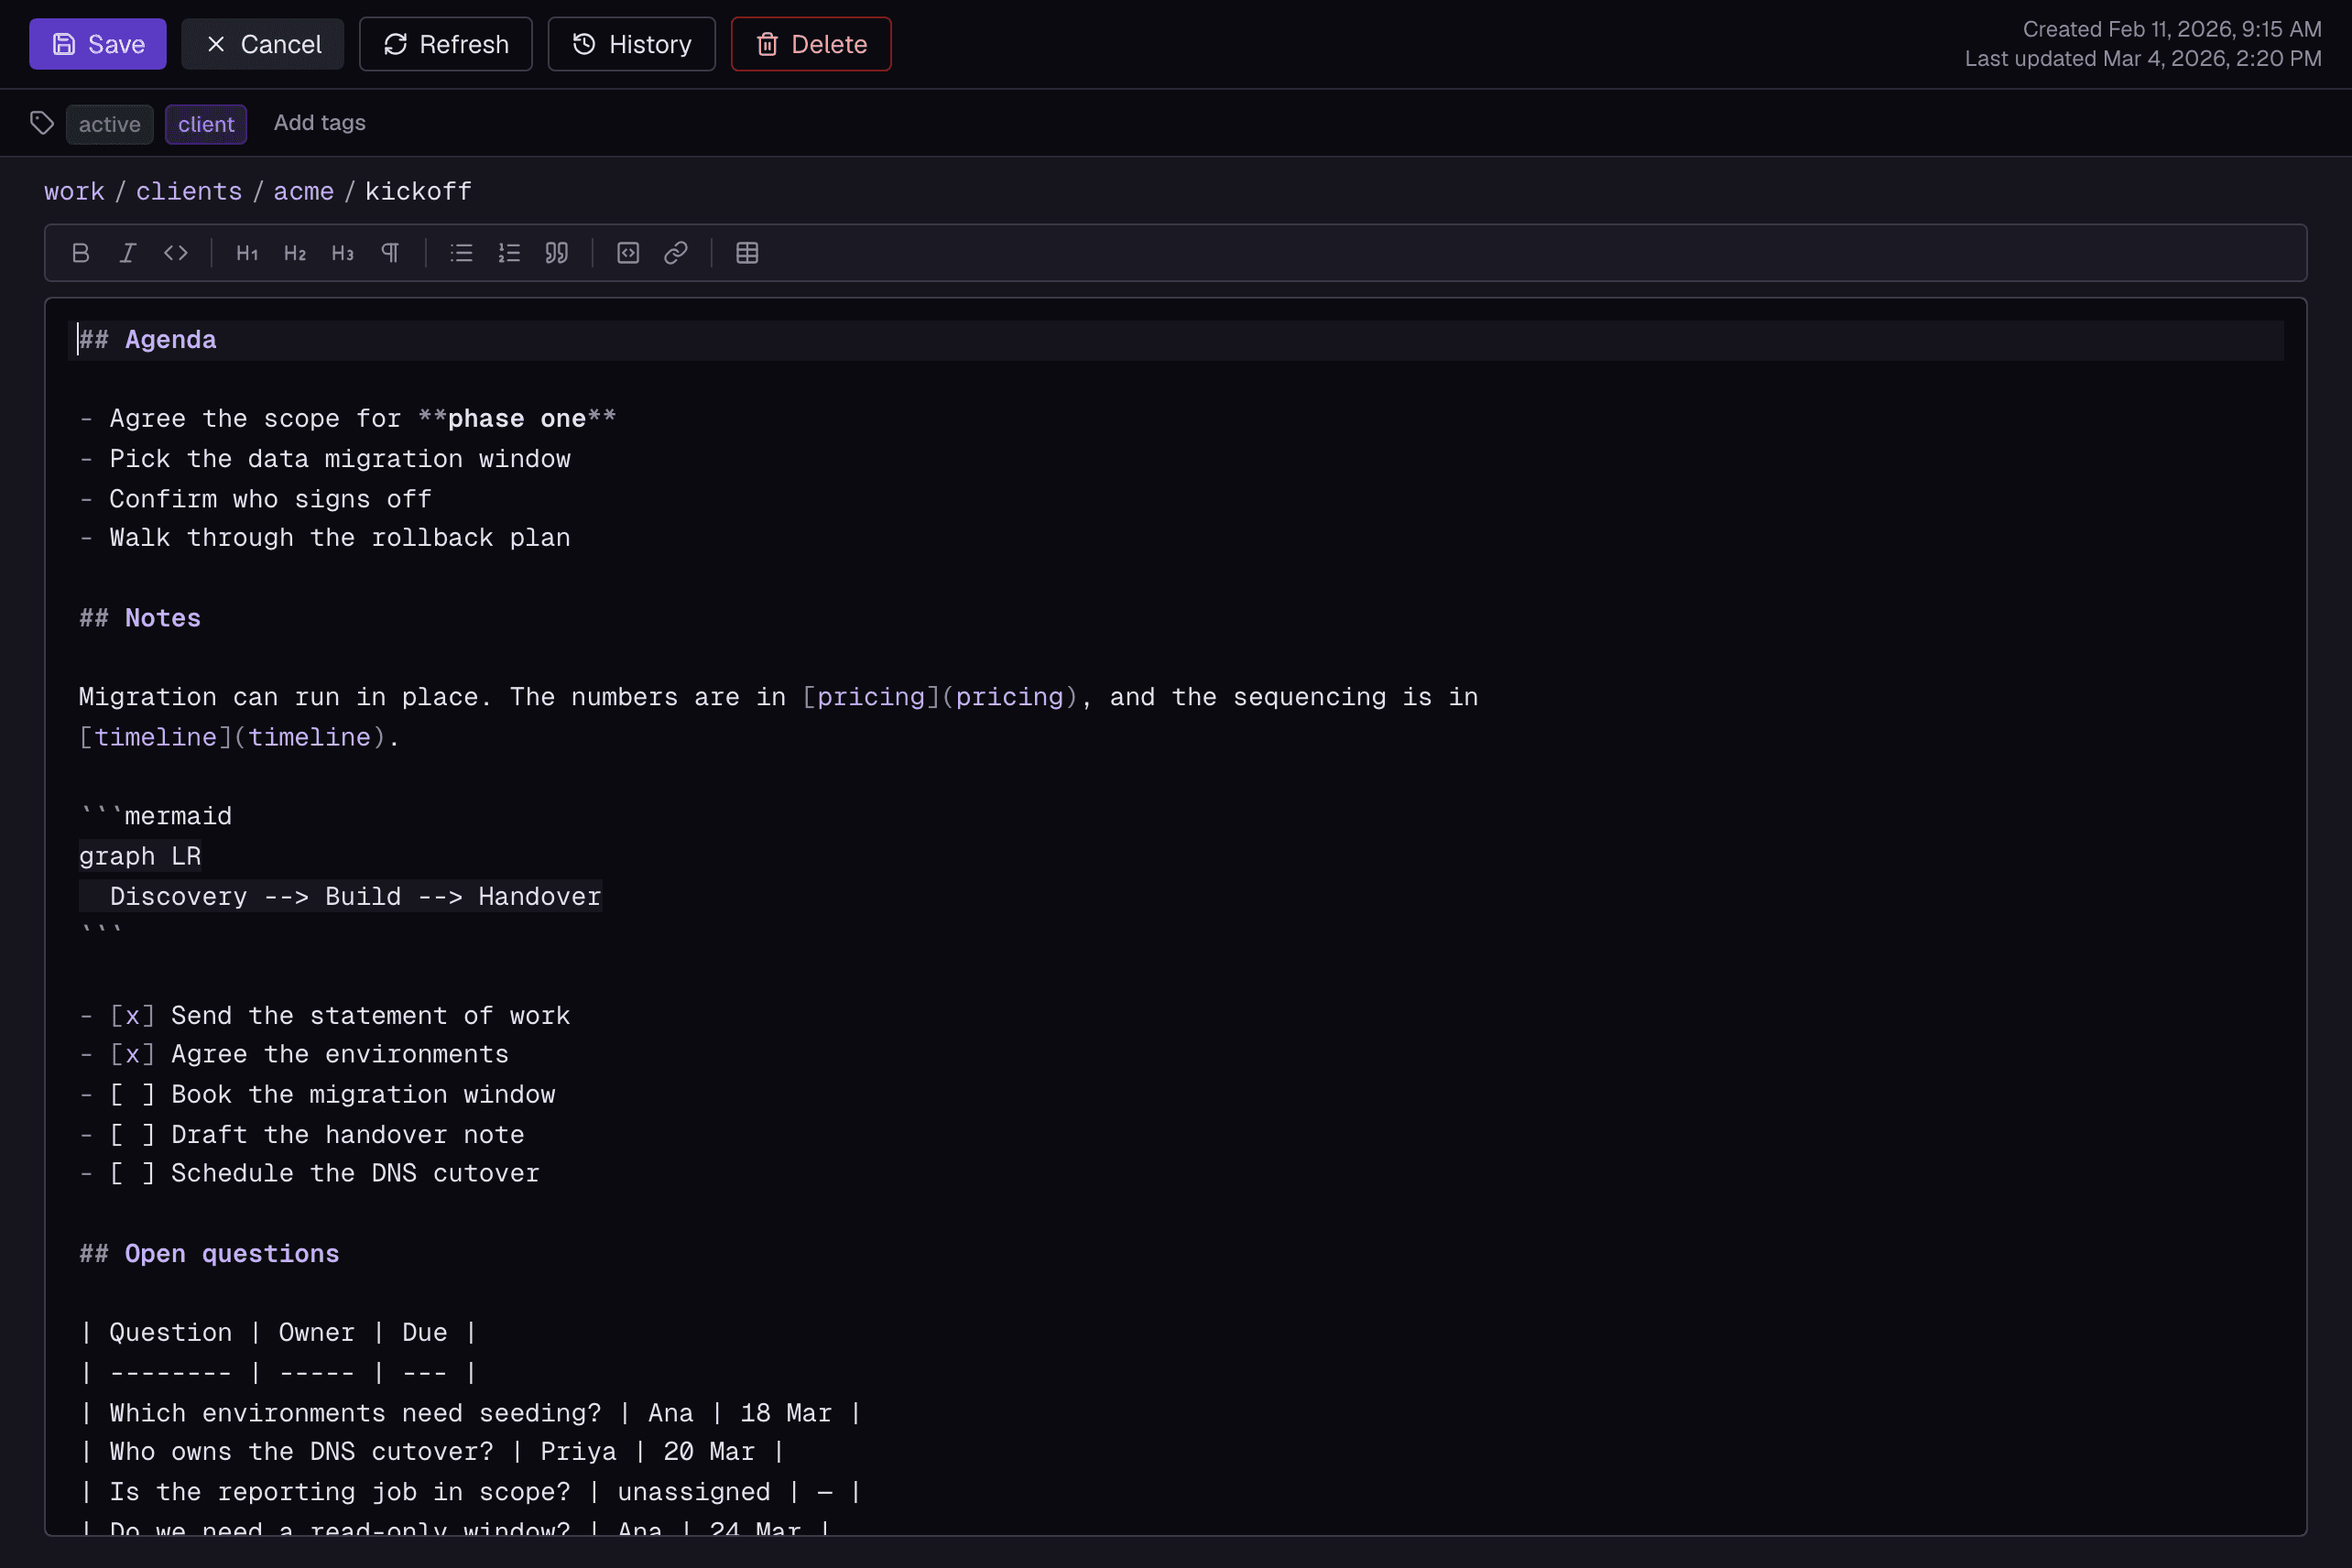The image size is (2352, 1568).
Task: Open the note History
Action: pos(631,44)
